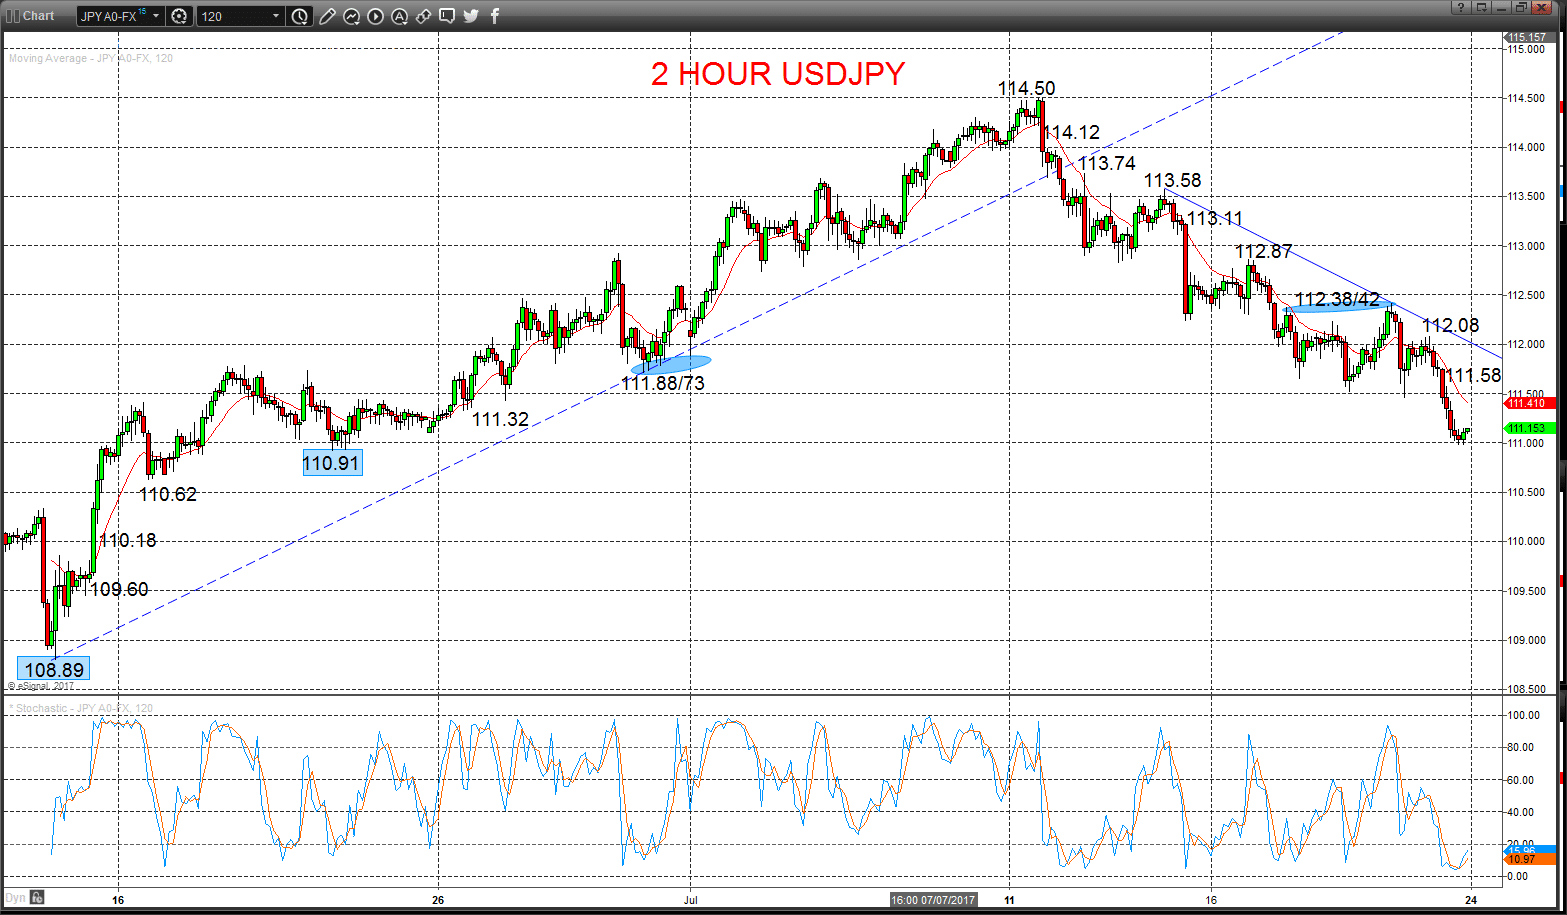The width and height of the screenshot is (1567, 915).
Task: Select the 2 HOUR USDJPY title text
Action: 778,73
